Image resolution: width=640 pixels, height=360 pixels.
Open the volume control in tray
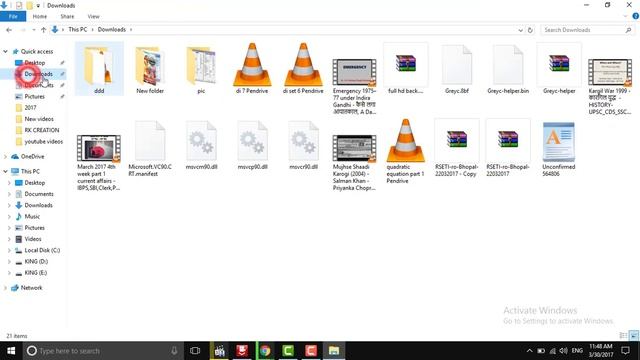coord(564,351)
